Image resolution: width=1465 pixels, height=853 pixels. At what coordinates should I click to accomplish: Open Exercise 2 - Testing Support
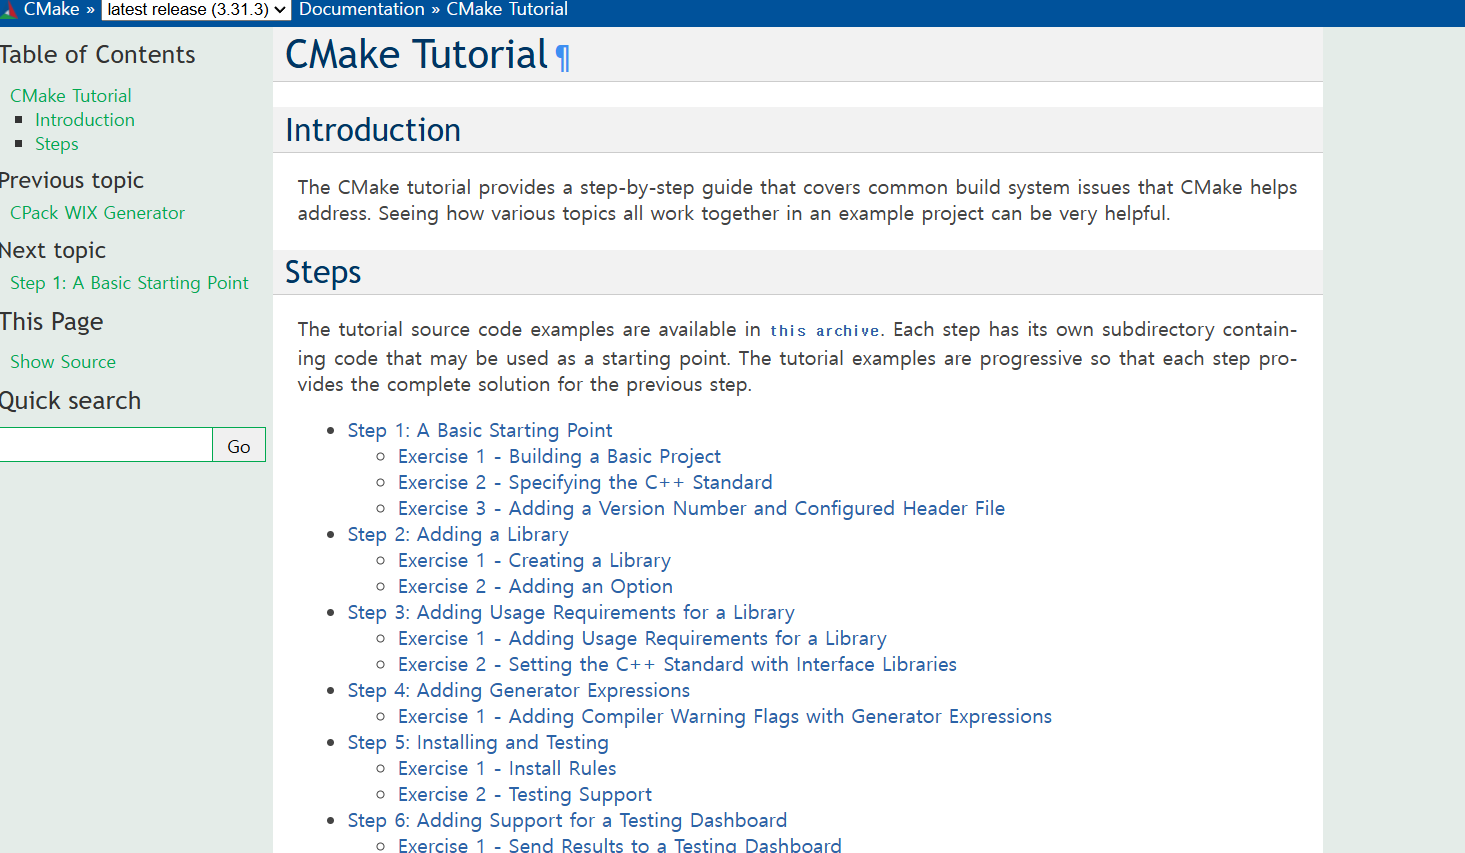[x=525, y=795]
